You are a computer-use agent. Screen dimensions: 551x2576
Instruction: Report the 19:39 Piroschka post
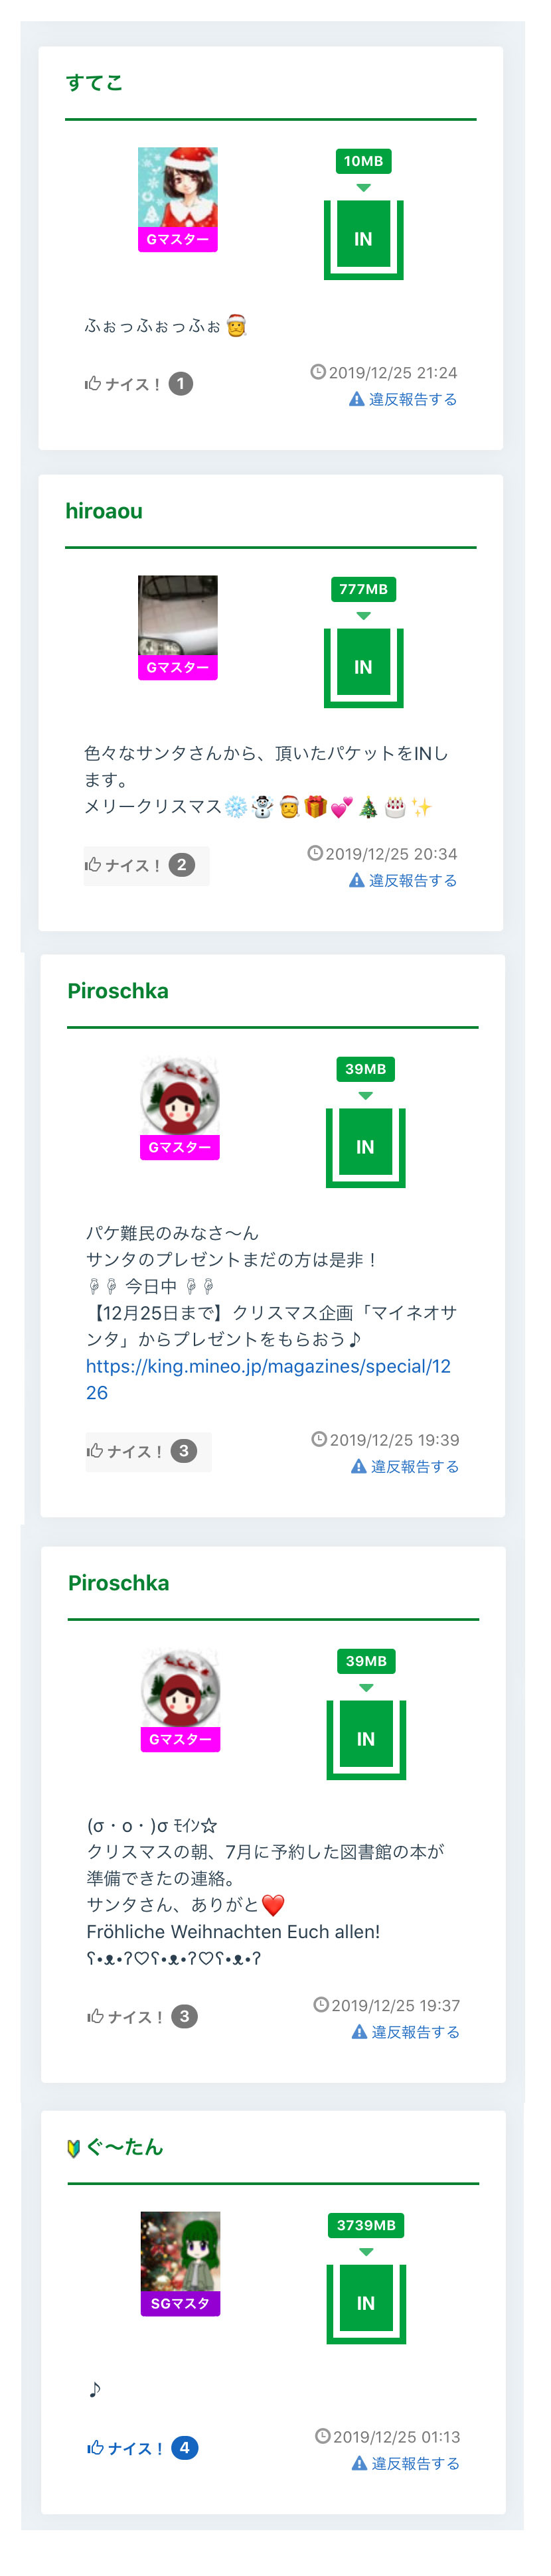click(x=405, y=1467)
